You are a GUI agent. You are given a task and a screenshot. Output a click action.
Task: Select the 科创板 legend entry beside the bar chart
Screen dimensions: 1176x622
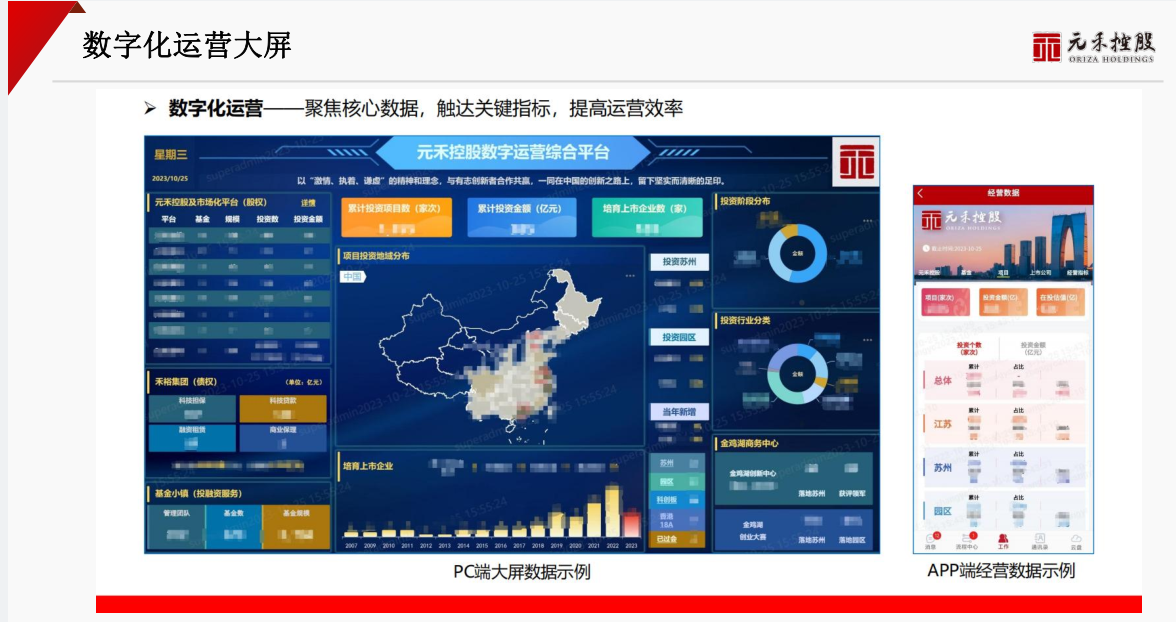tap(676, 500)
